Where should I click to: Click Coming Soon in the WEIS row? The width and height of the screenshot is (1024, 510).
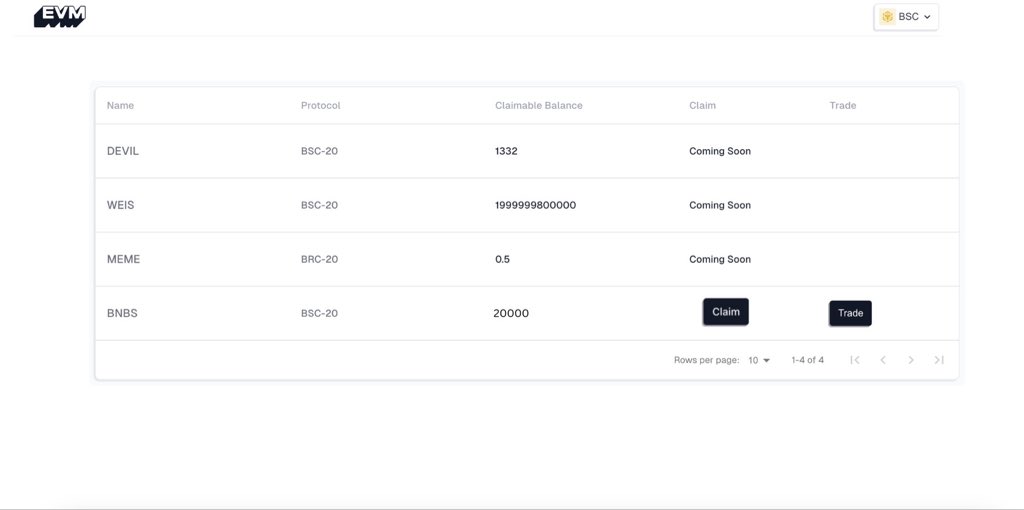coord(720,205)
